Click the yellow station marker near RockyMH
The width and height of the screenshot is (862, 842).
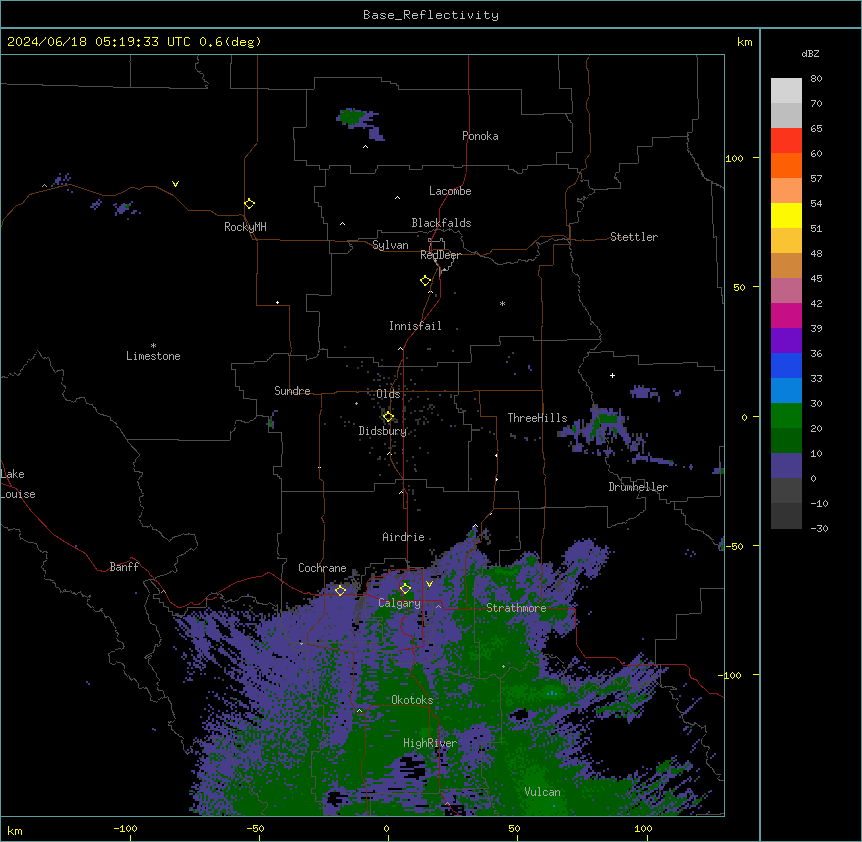(249, 204)
